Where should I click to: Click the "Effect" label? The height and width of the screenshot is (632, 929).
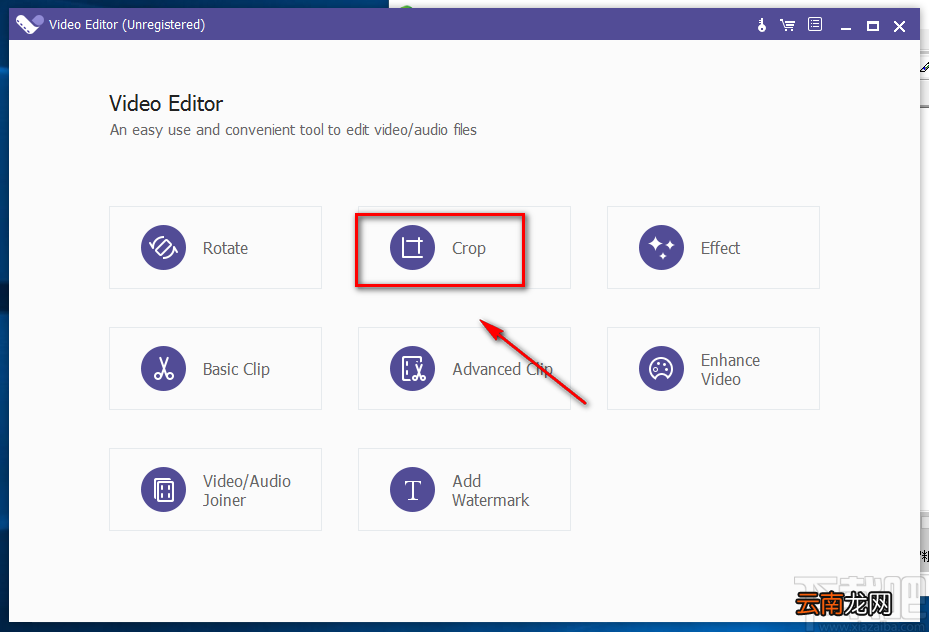720,248
